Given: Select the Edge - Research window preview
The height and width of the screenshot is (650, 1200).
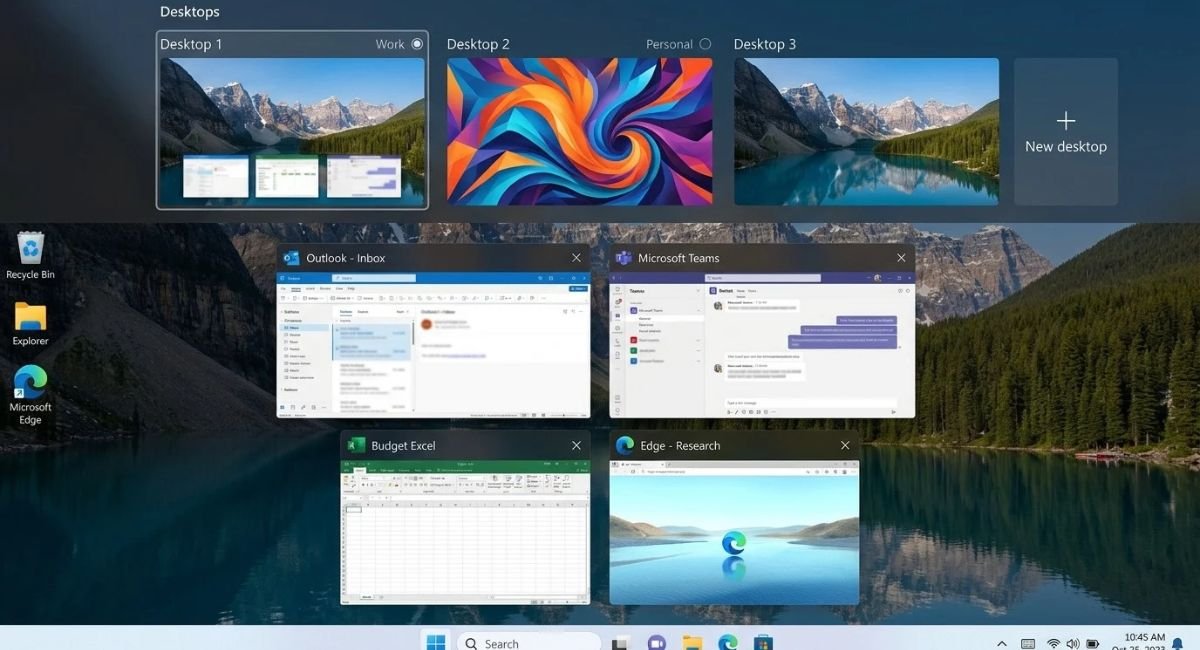Looking at the screenshot, I should tap(734, 532).
